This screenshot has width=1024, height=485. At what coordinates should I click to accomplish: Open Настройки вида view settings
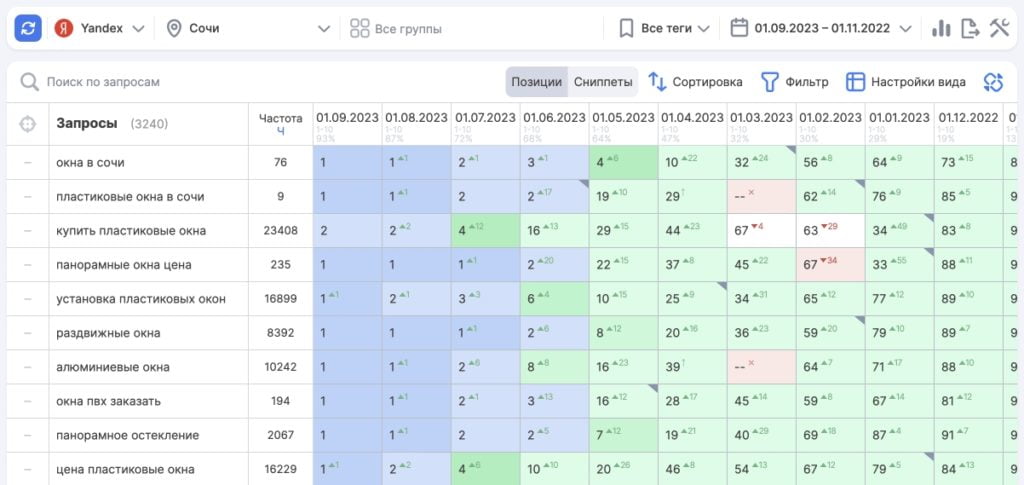[906, 82]
